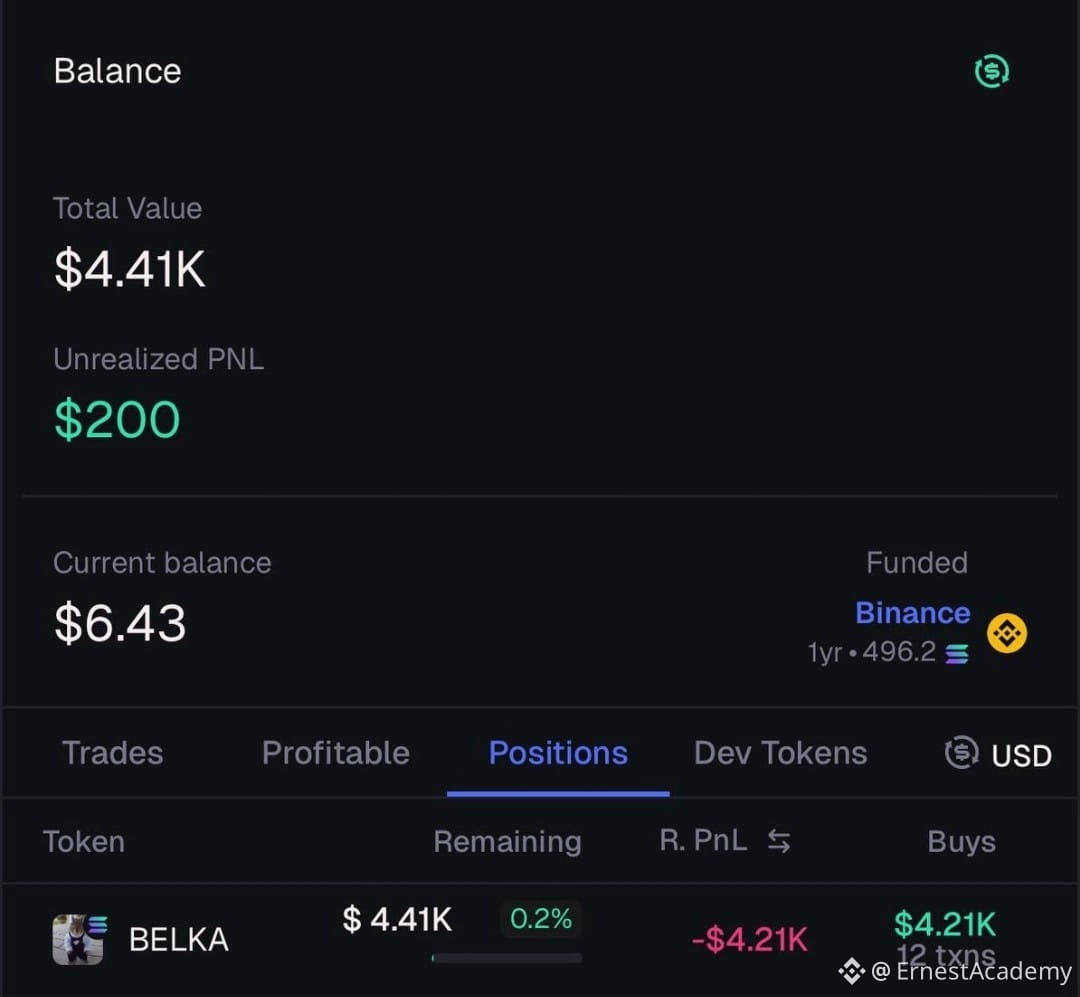Switch to the Profitable tab
The height and width of the screenshot is (997, 1080).
point(335,752)
